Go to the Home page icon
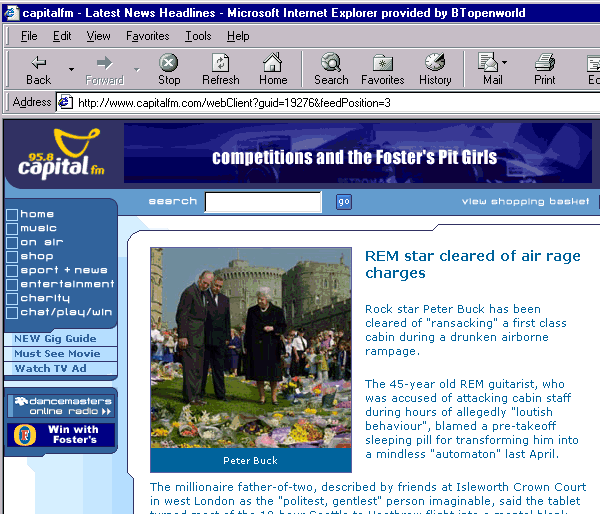Image resolution: width=600 pixels, height=514 pixels. click(x=272, y=62)
